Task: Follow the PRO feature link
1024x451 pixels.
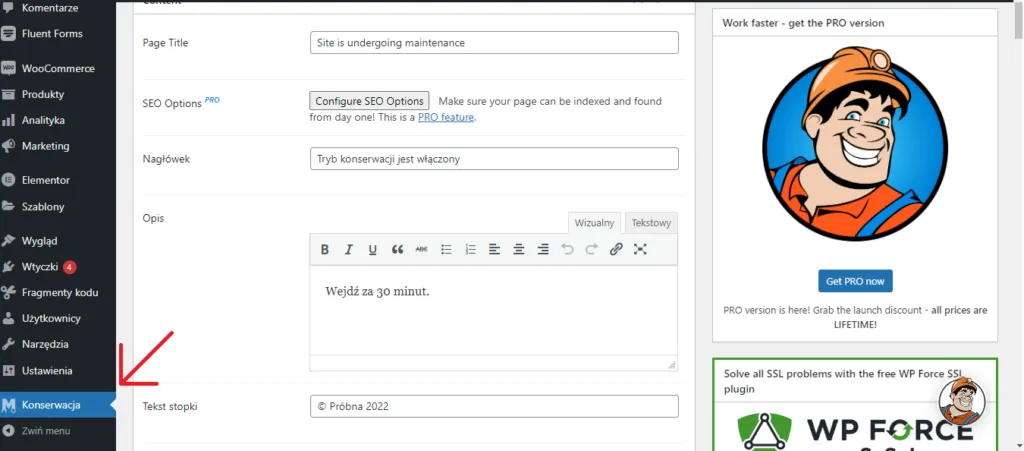Action: point(446,118)
